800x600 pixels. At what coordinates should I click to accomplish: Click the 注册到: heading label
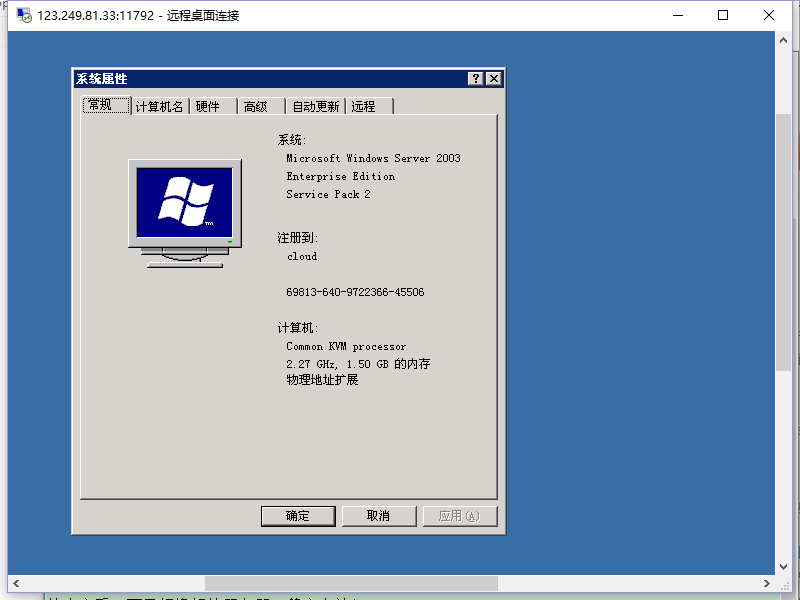[x=298, y=238]
